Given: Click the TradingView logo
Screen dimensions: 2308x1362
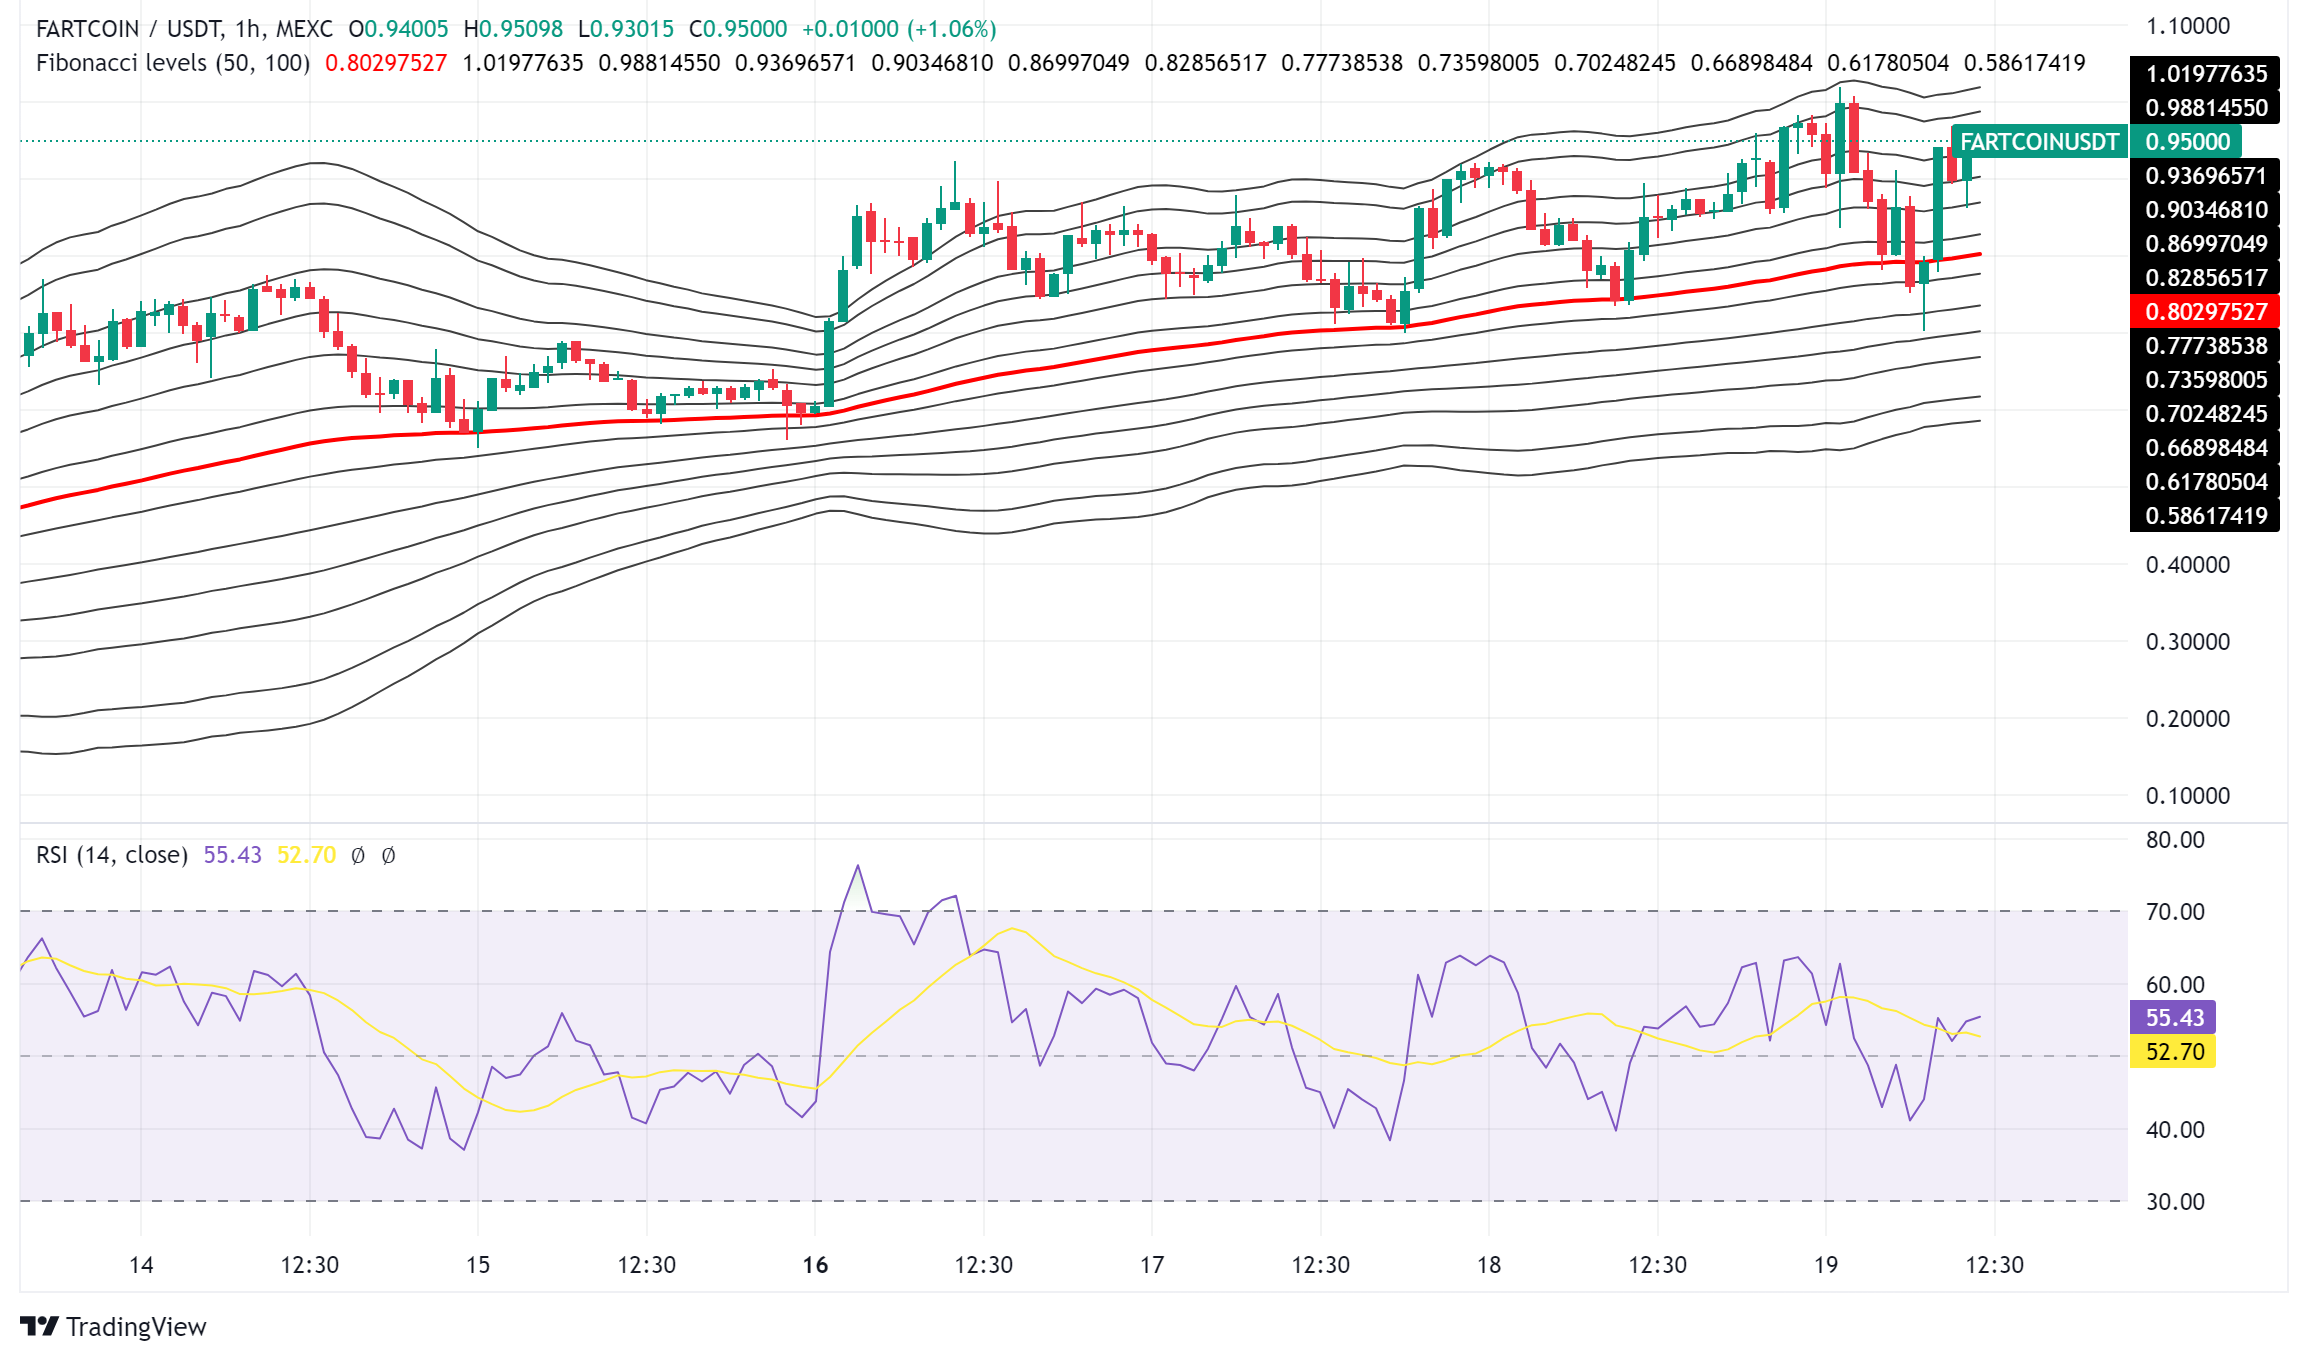Looking at the screenshot, I should tap(113, 1326).
